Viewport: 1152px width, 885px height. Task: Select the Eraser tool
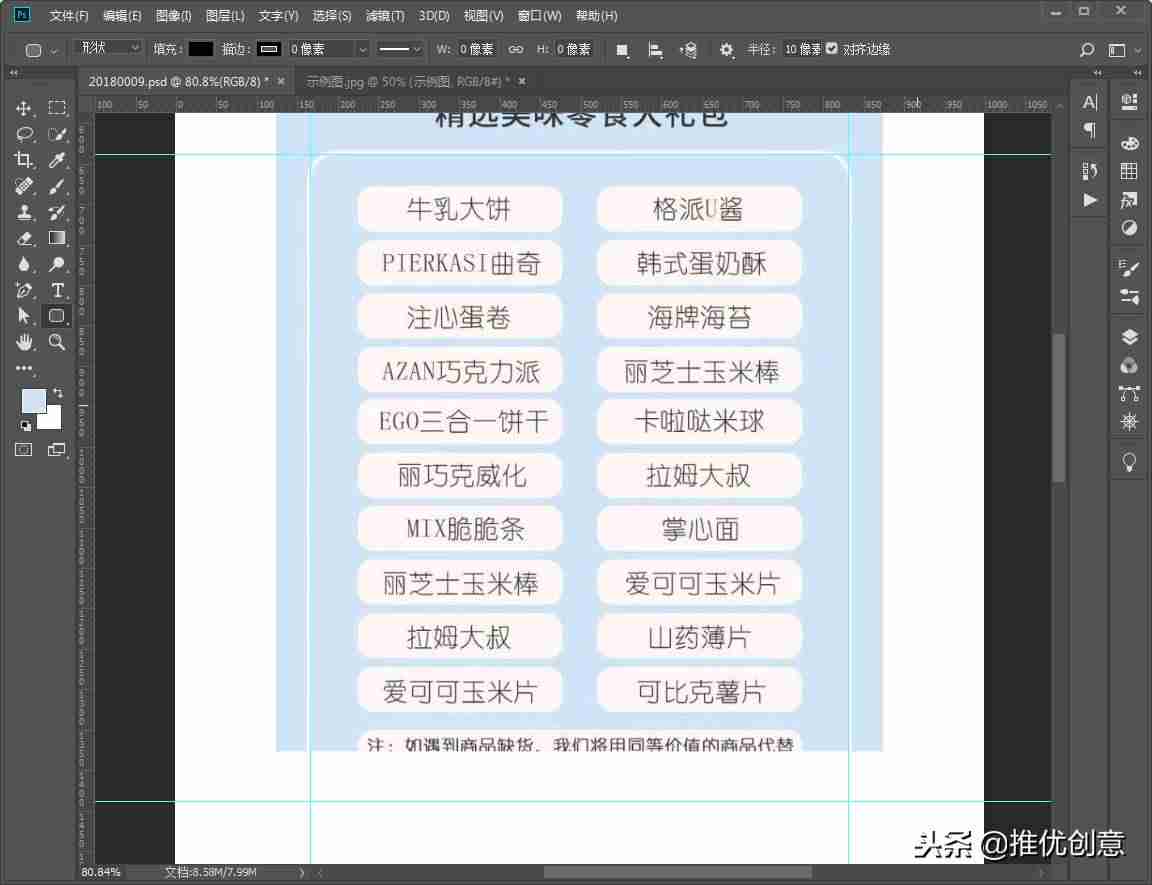point(24,238)
